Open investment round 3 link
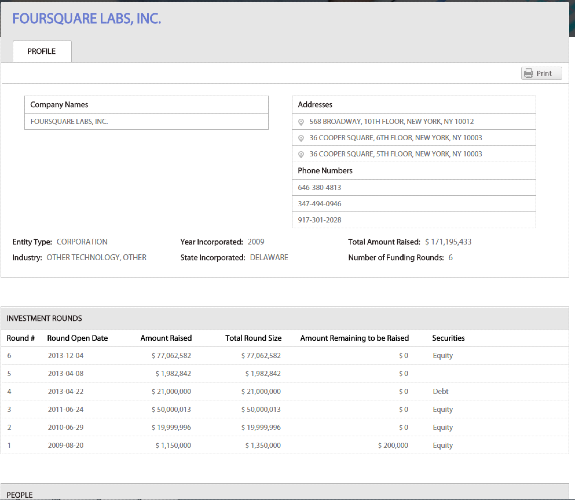This screenshot has width=575, height=500. (9, 409)
